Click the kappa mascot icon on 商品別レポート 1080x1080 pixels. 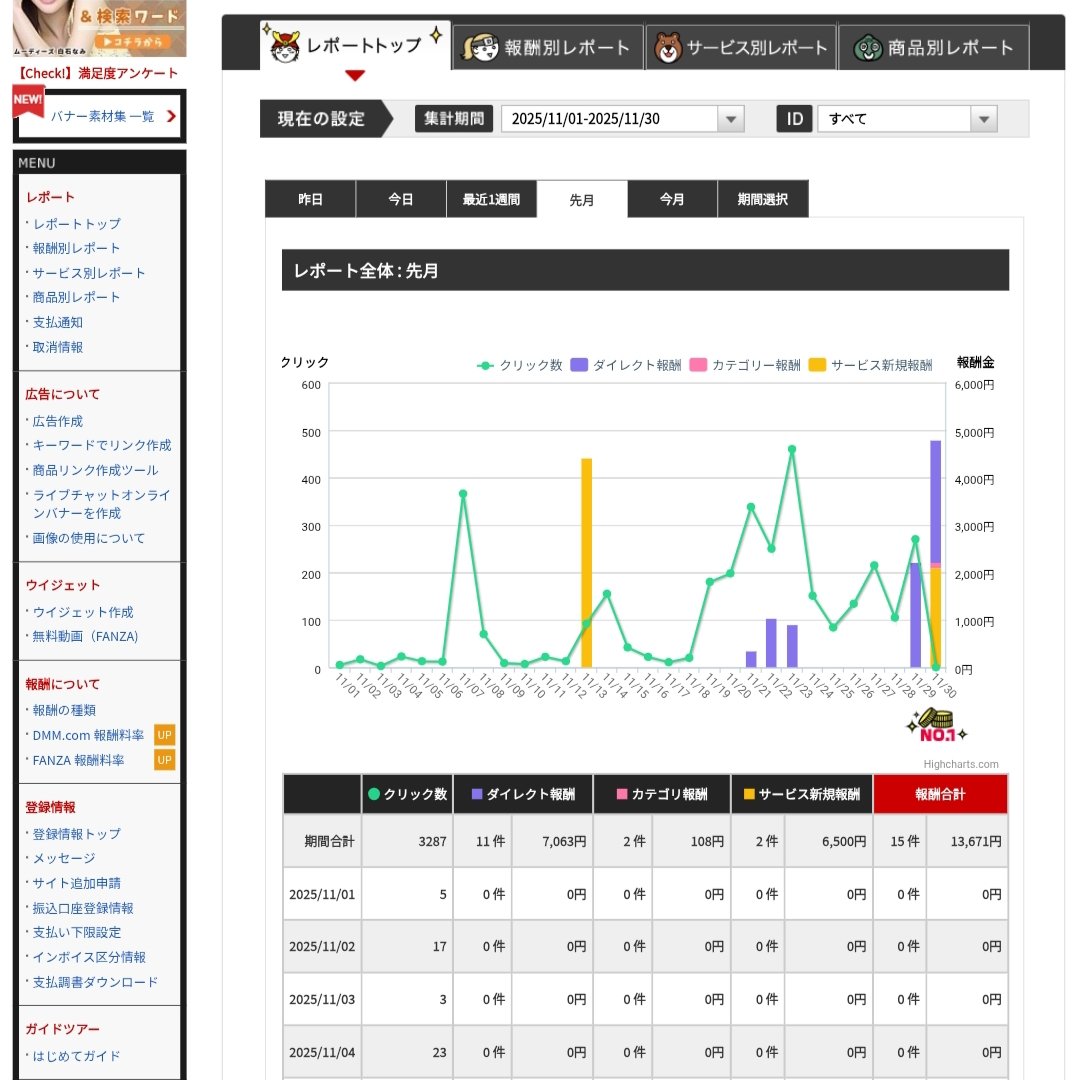(868, 48)
